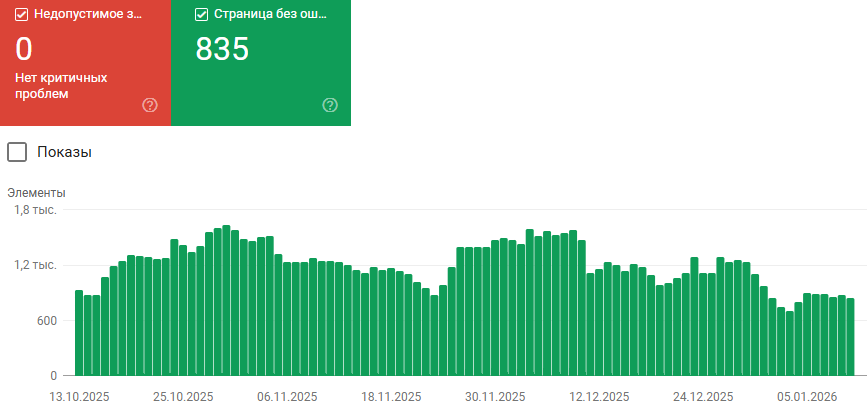Uncheck the red invalid items checkbox
867x407 pixels.
(22, 15)
